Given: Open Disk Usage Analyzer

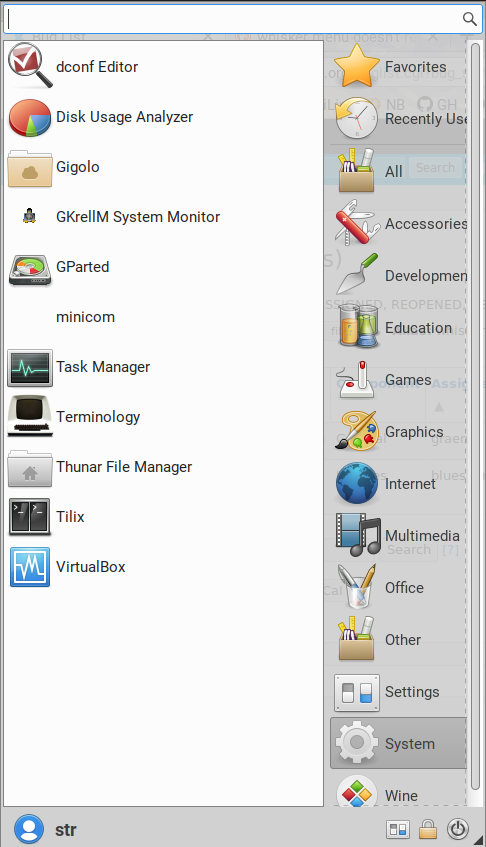Looking at the screenshot, I should (163, 117).
